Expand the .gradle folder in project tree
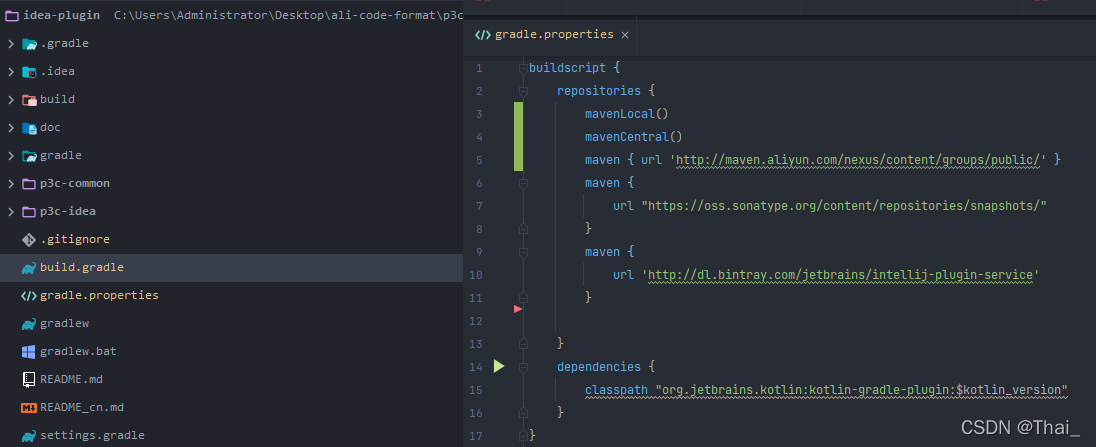The width and height of the screenshot is (1096, 447). click(10, 43)
